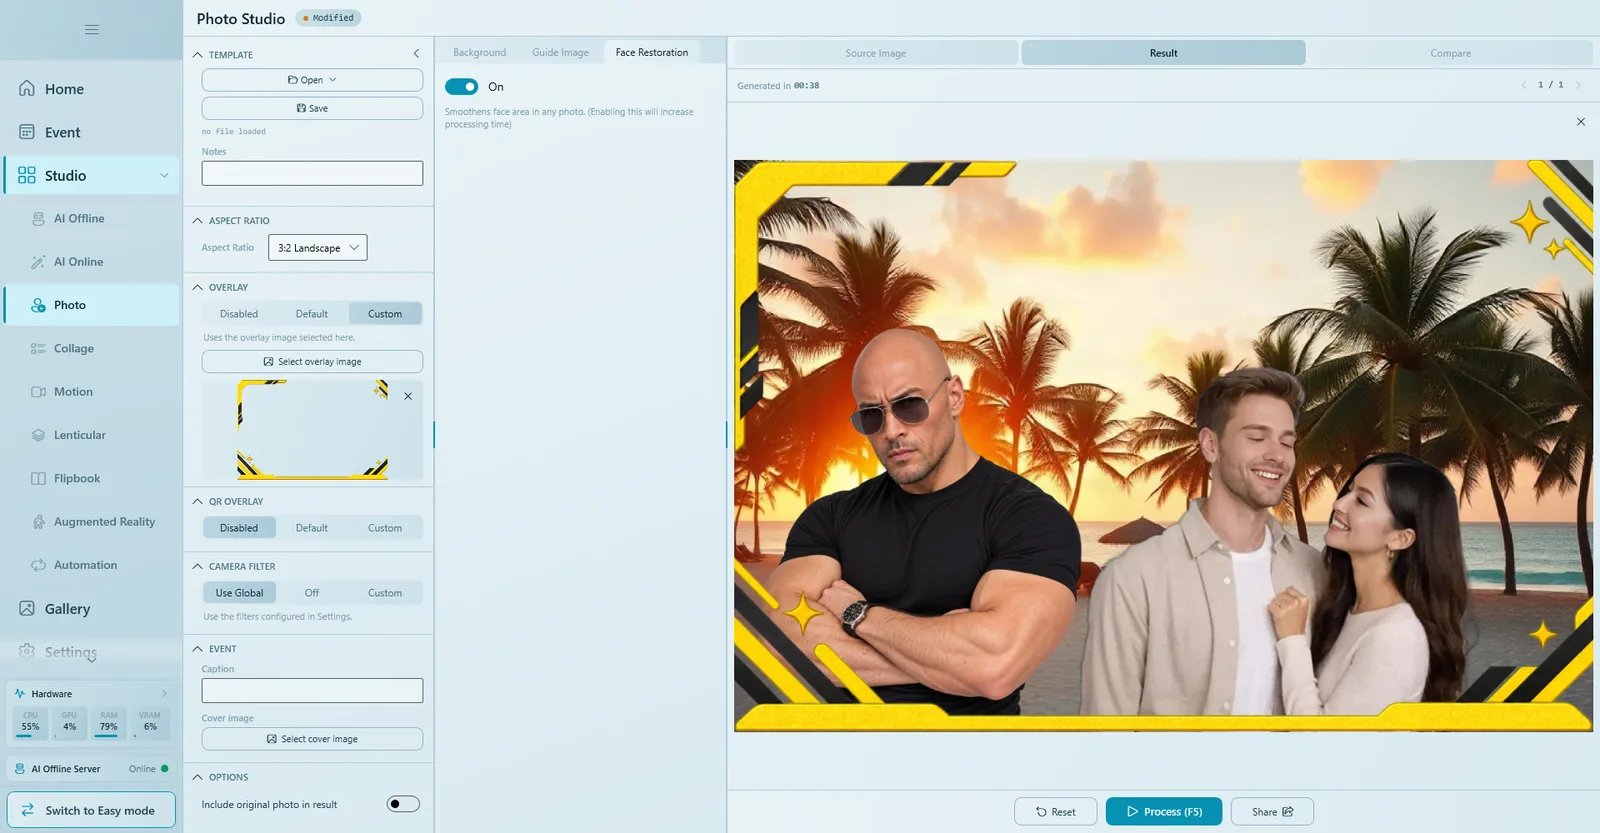Open the Augmented Reality icon
Viewport: 1600px width, 833px height.
(x=38, y=522)
